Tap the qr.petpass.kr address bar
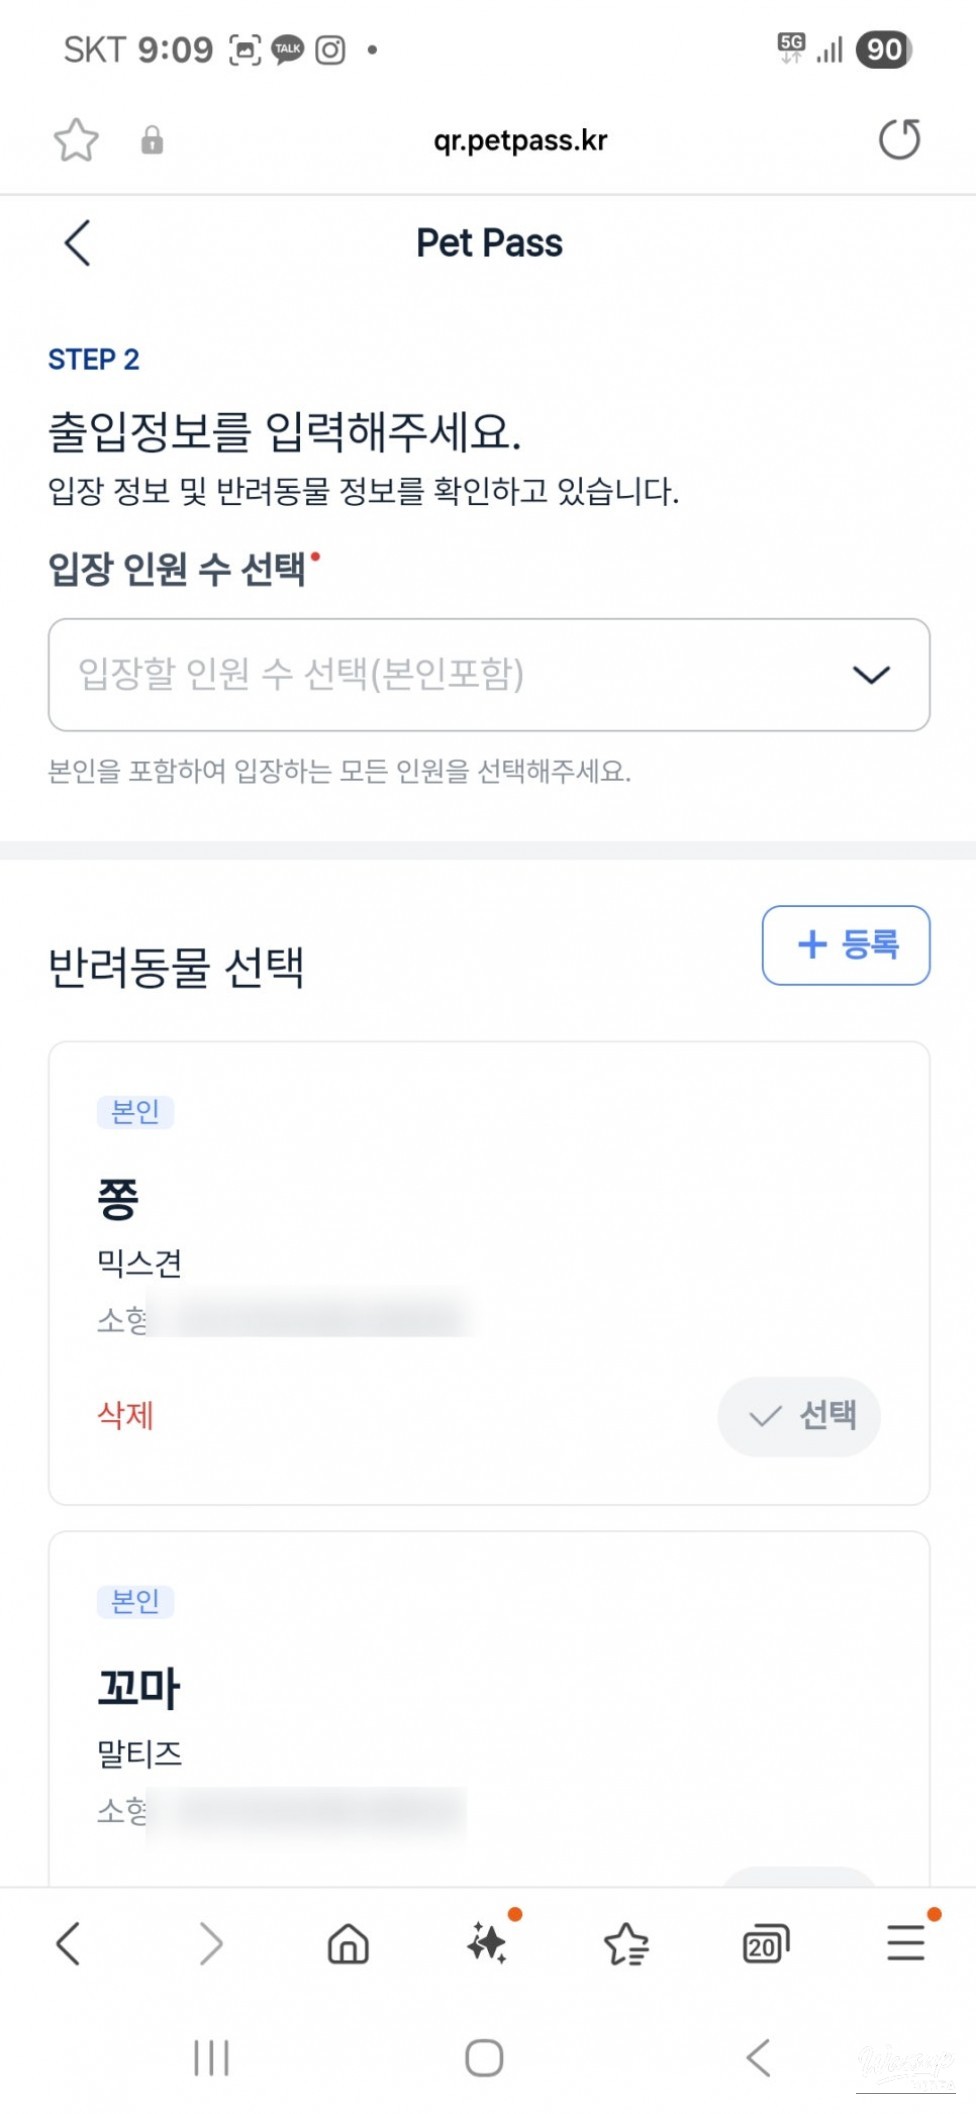This screenshot has height=2114, width=976. click(520, 140)
